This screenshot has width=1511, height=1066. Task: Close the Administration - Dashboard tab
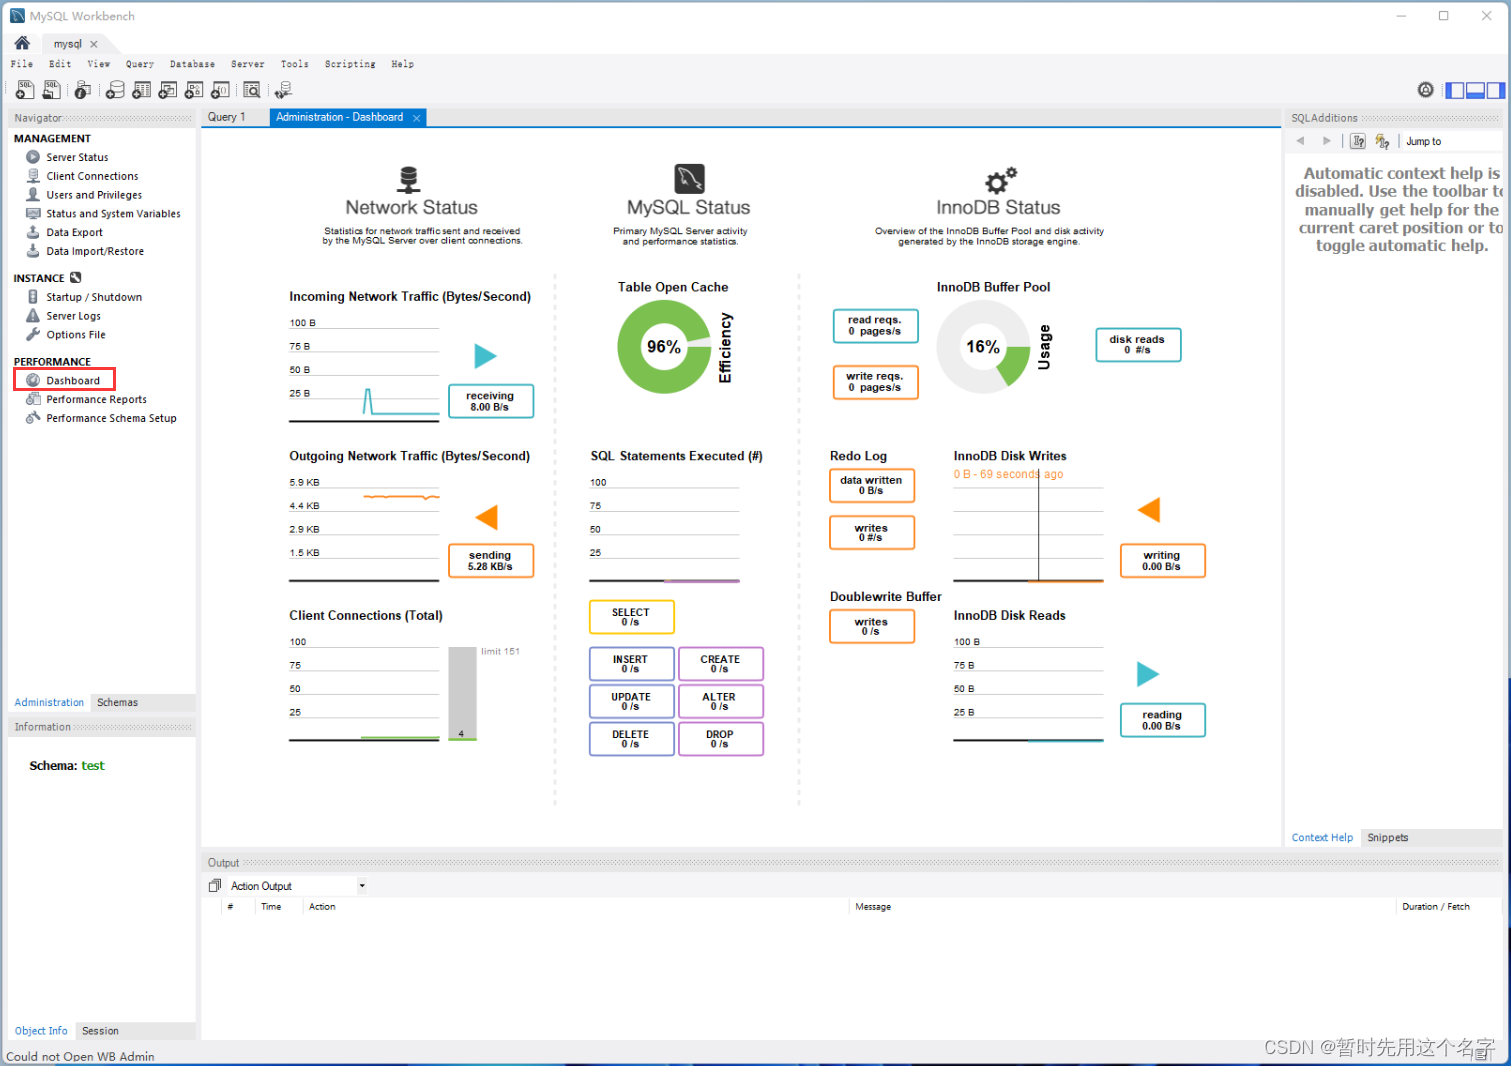click(417, 118)
